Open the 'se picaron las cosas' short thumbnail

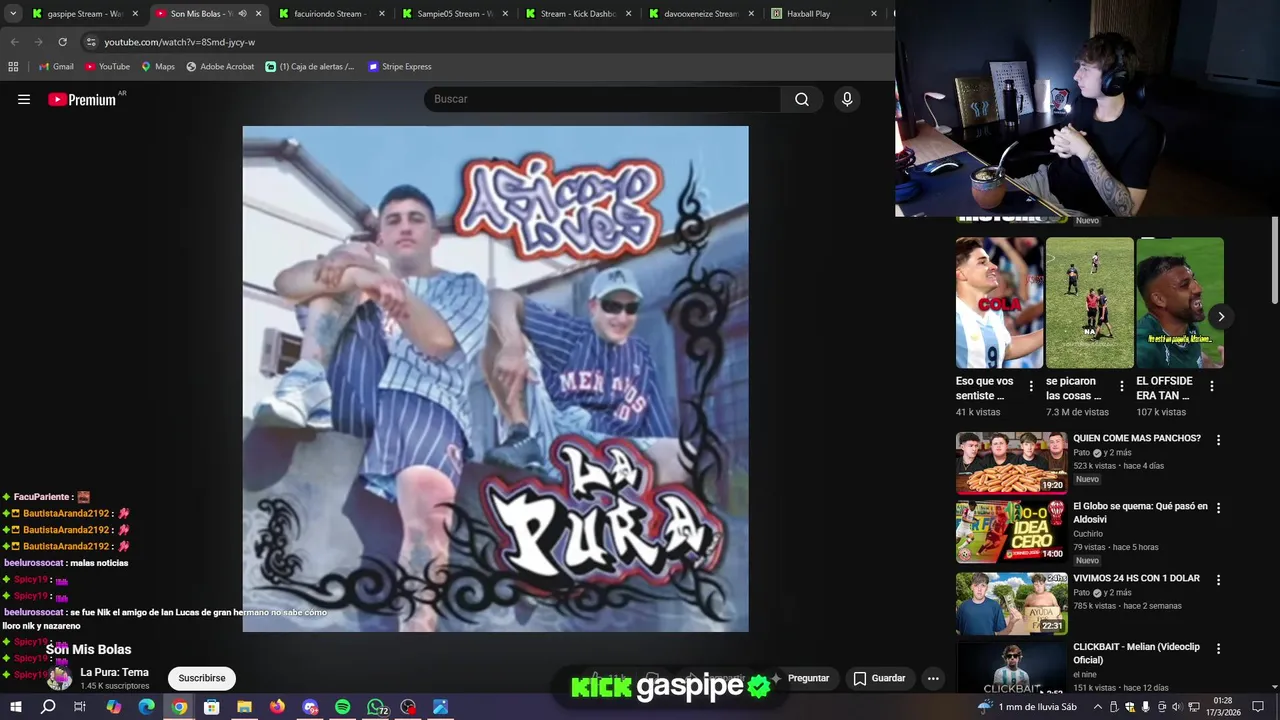tap(1090, 303)
